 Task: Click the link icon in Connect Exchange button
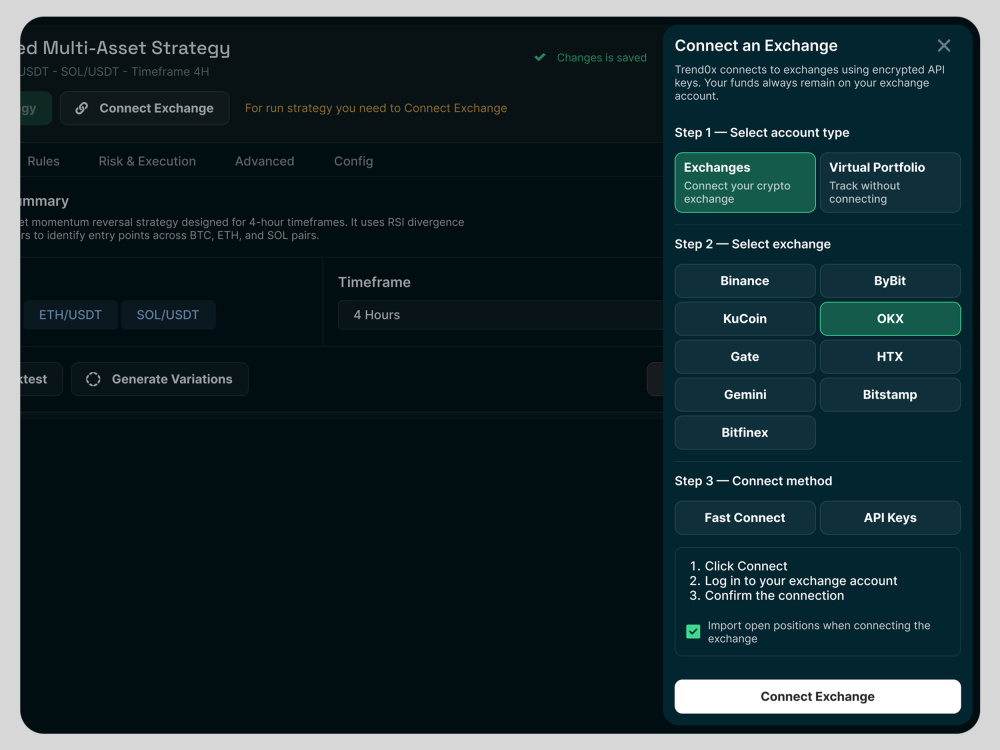point(82,108)
